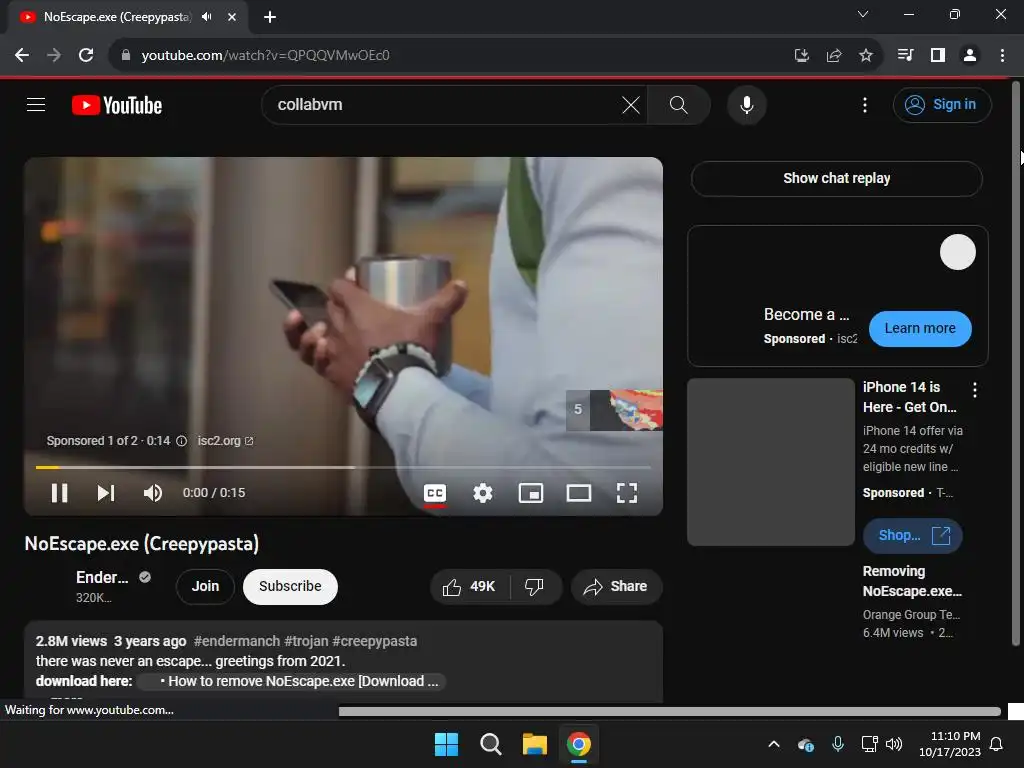
Task: Click #endermanch hashtag
Action: tap(236, 641)
